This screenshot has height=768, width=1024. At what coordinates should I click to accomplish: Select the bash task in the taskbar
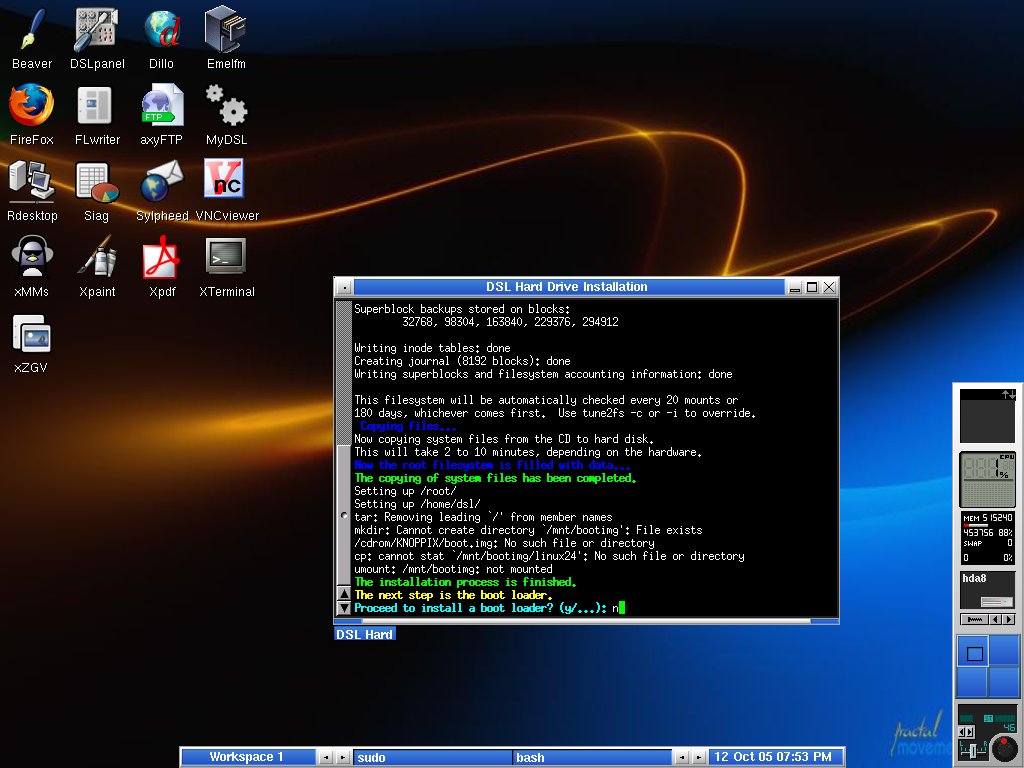[x=592, y=758]
